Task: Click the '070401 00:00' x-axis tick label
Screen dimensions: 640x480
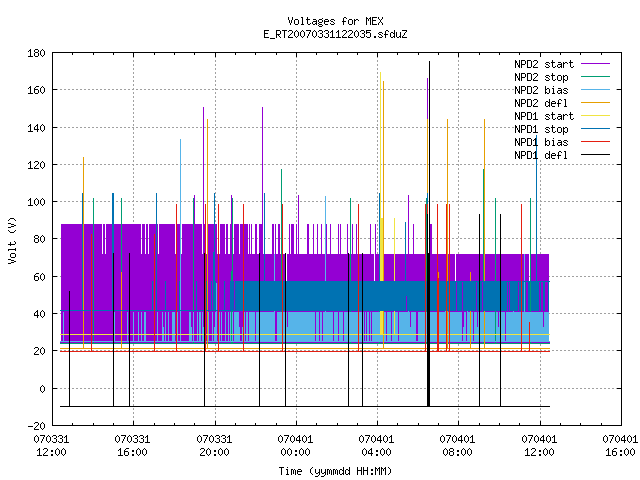Action: coord(295,446)
